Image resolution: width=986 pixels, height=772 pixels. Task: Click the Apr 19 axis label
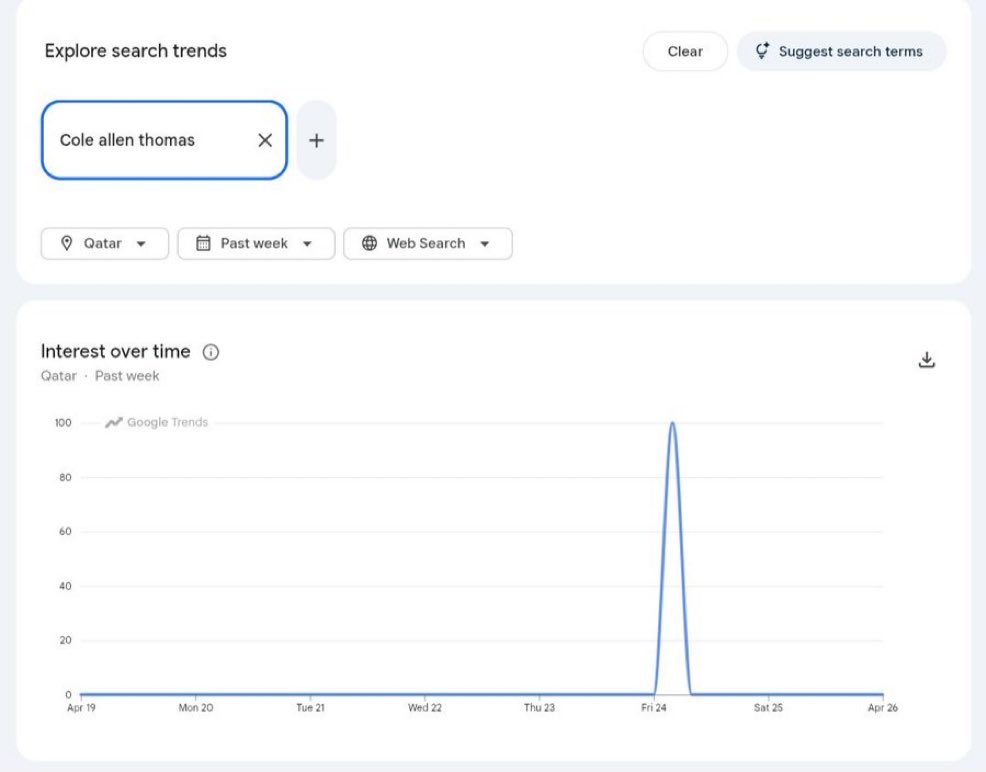pyautogui.click(x=81, y=708)
